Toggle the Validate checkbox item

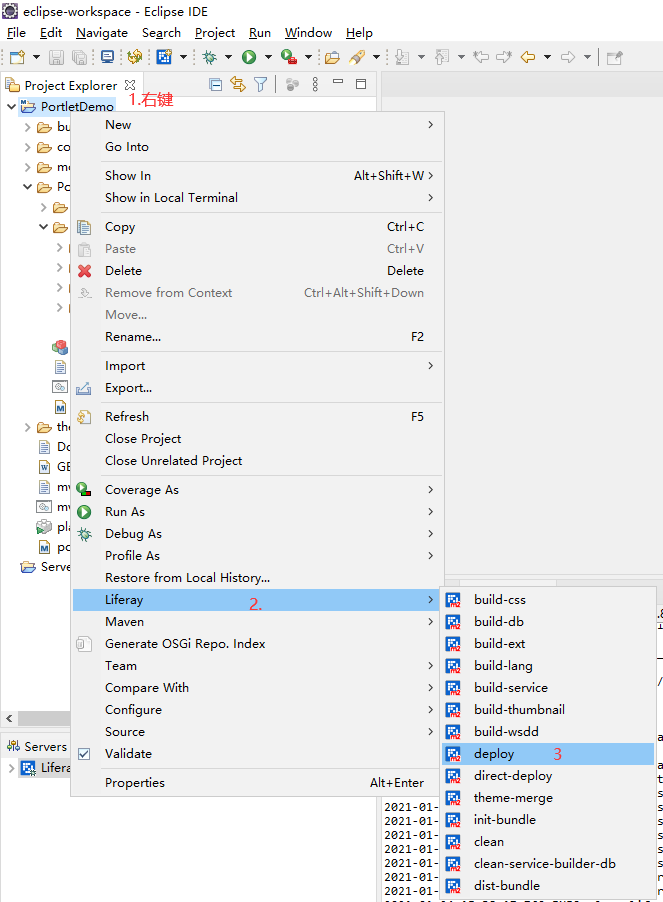coord(84,754)
